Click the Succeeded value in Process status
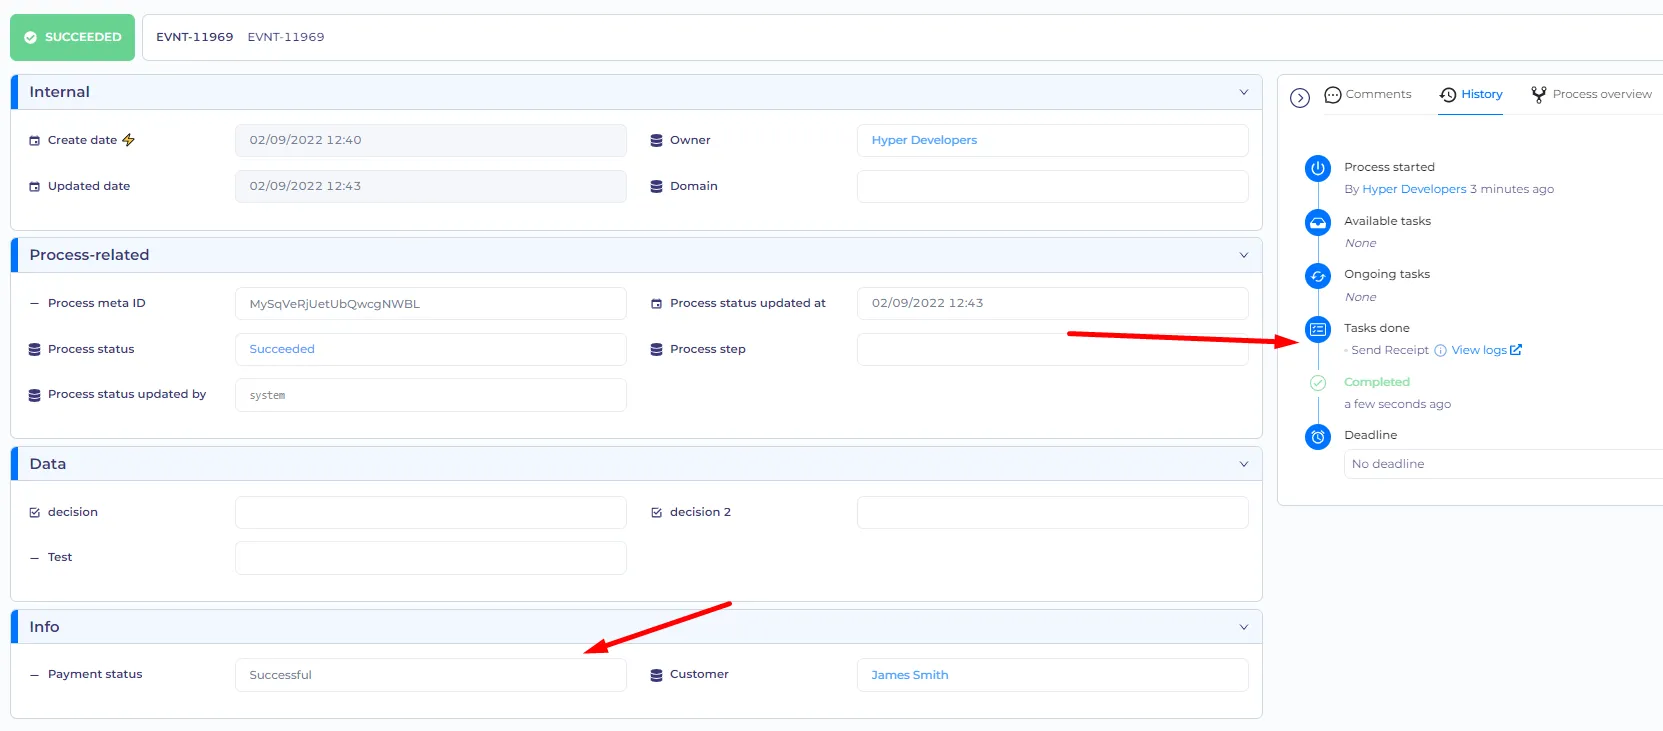Screen dimensions: 1663x731 click(282, 349)
